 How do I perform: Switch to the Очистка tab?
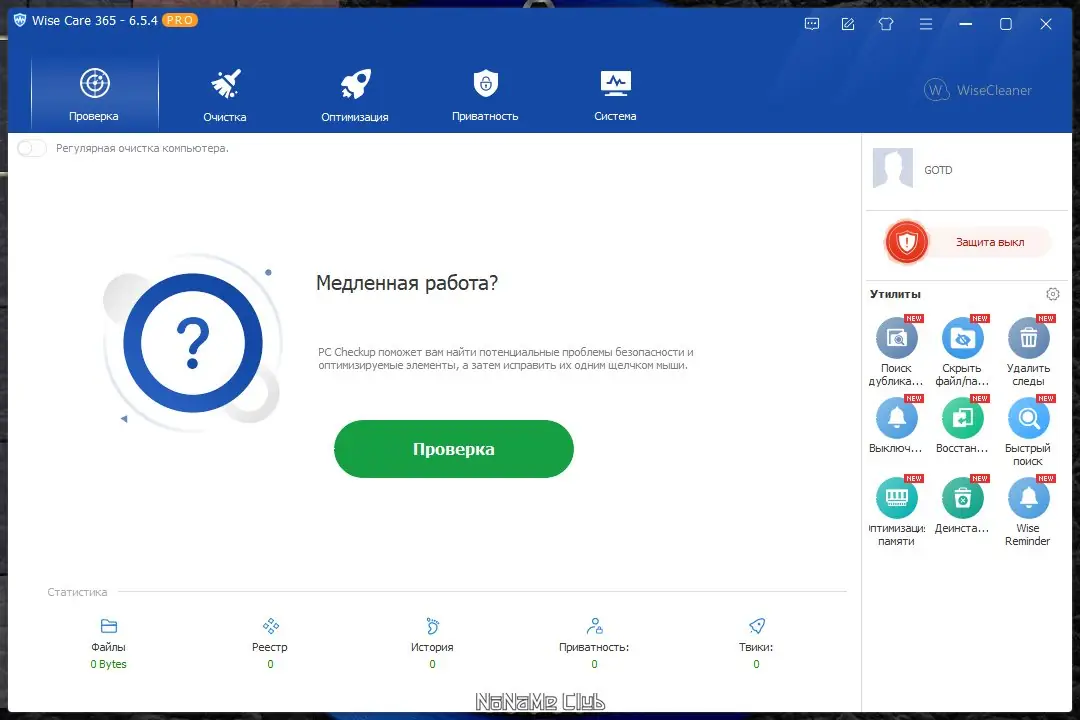[224, 92]
